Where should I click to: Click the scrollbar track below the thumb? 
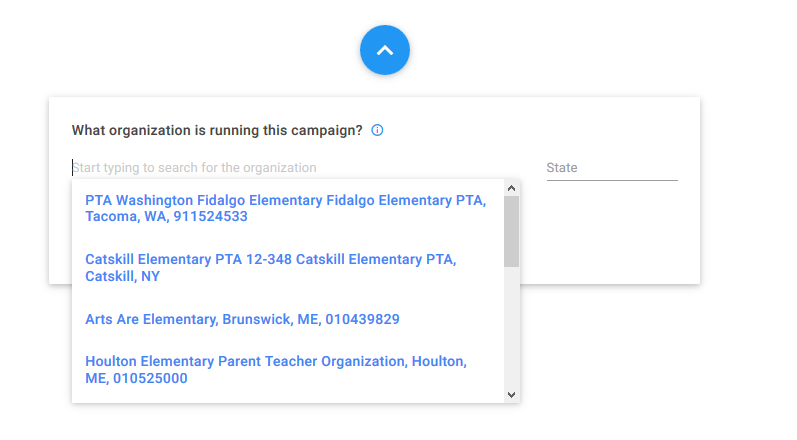pyautogui.click(x=511, y=328)
